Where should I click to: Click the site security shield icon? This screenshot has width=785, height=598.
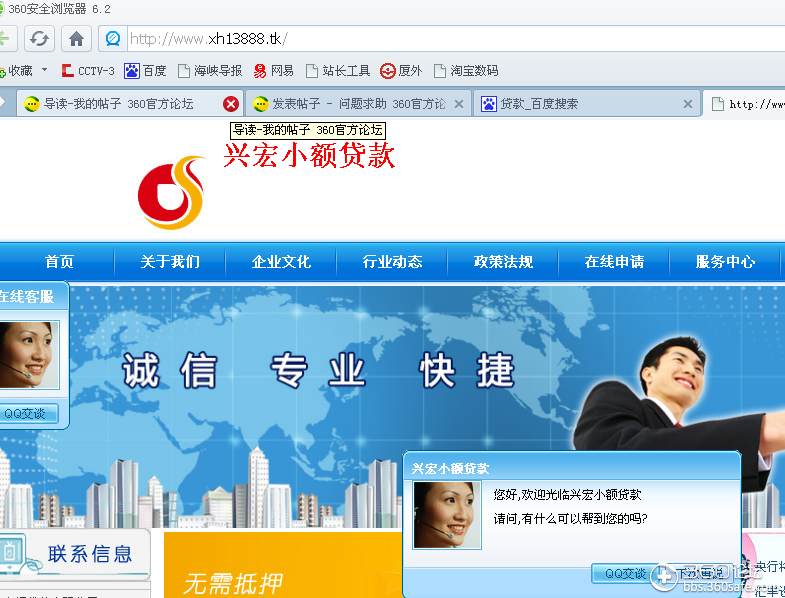(113, 39)
